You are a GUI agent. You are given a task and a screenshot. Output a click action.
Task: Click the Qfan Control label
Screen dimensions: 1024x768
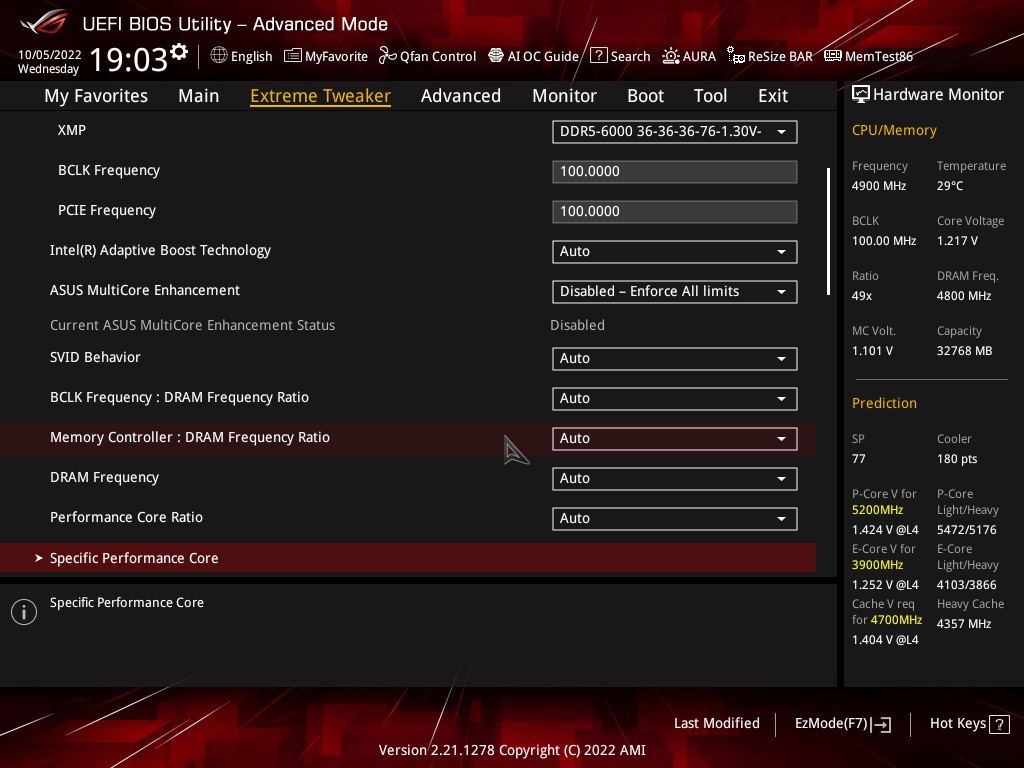(438, 56)
